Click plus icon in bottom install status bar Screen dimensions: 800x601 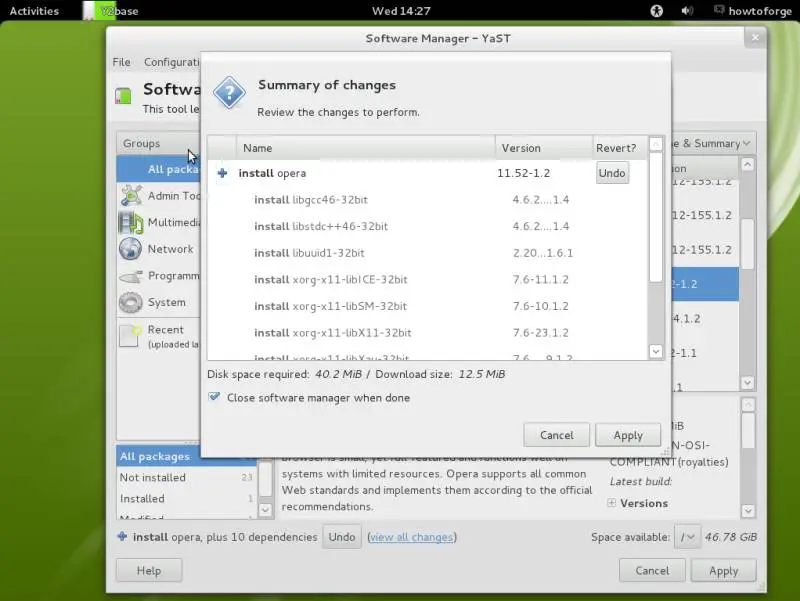pos(122,536)
